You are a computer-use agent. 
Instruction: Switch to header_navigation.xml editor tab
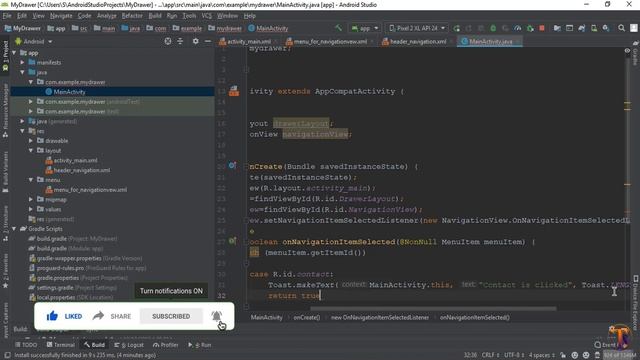click(x=418, y=42)
